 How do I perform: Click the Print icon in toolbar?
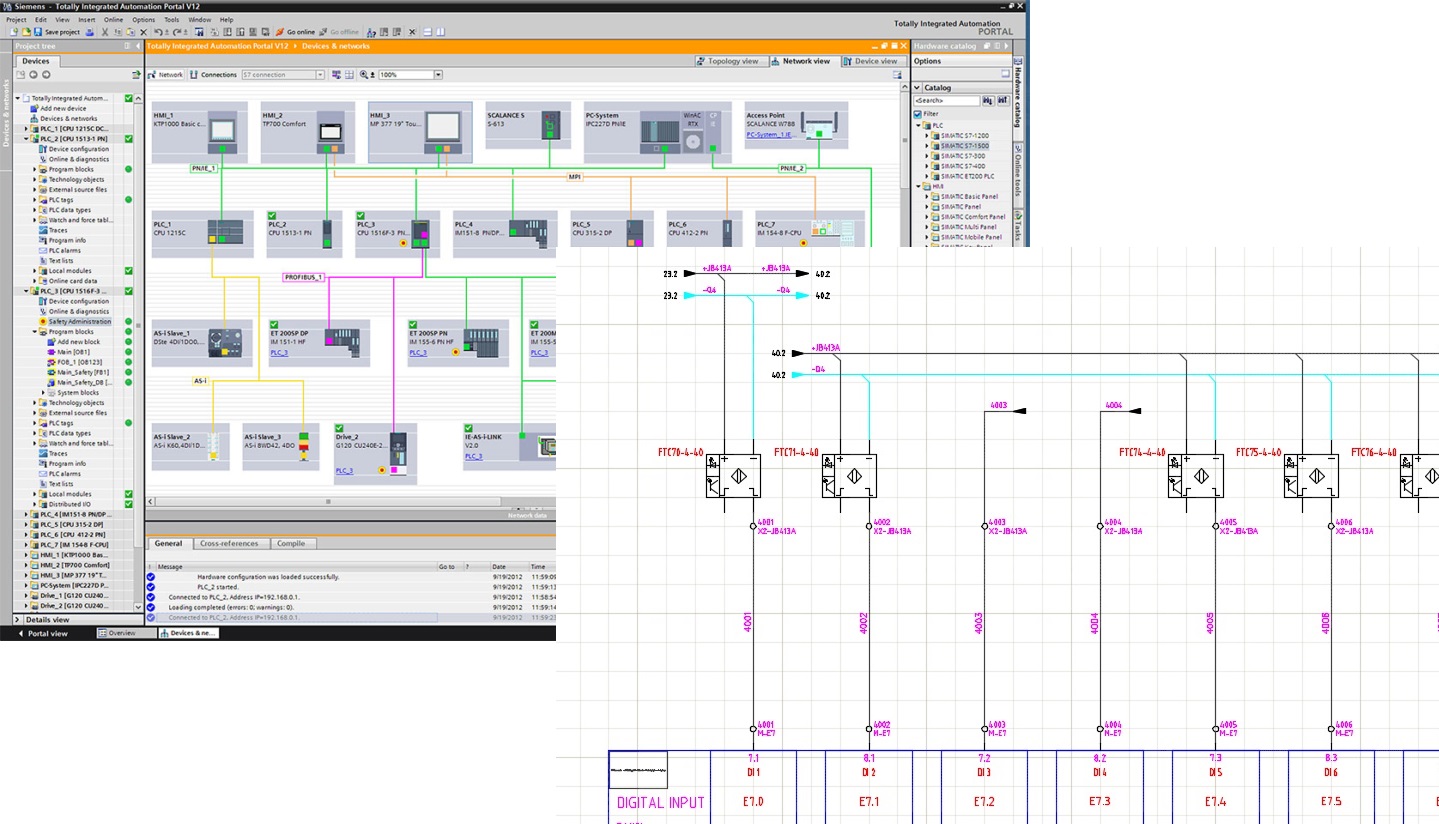(x=89, y=32)
